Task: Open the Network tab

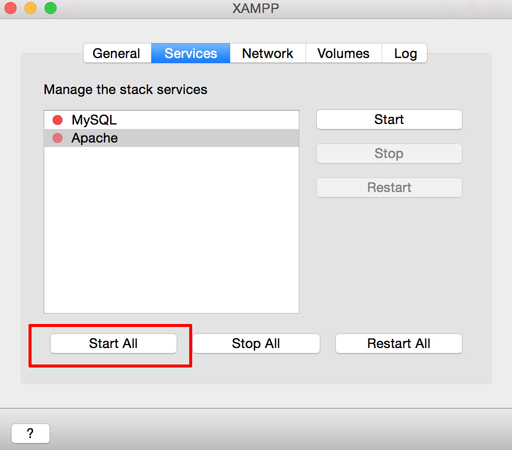Action: (x=268, y=53)
